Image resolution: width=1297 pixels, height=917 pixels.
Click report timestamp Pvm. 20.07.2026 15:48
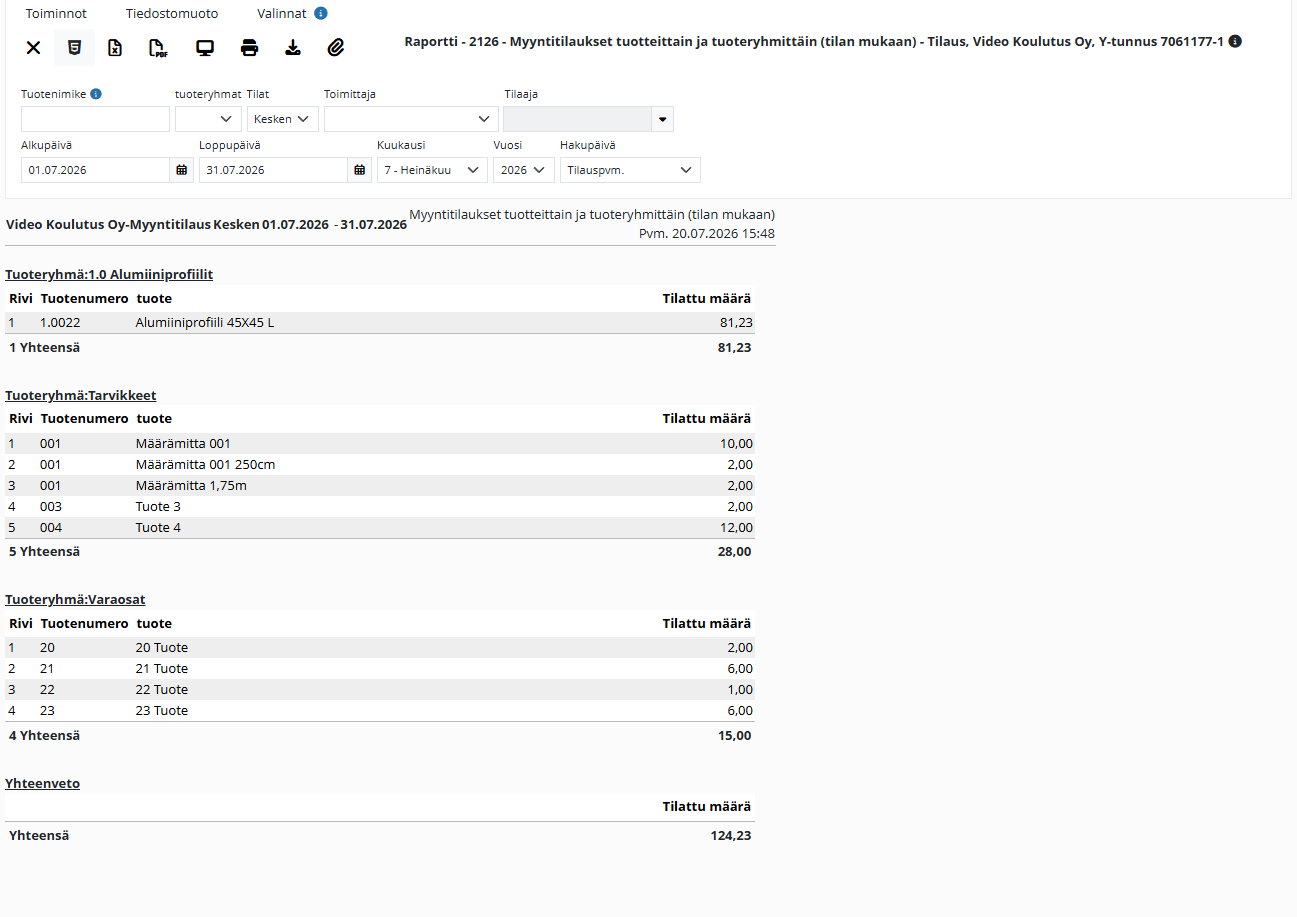point(707,233)
